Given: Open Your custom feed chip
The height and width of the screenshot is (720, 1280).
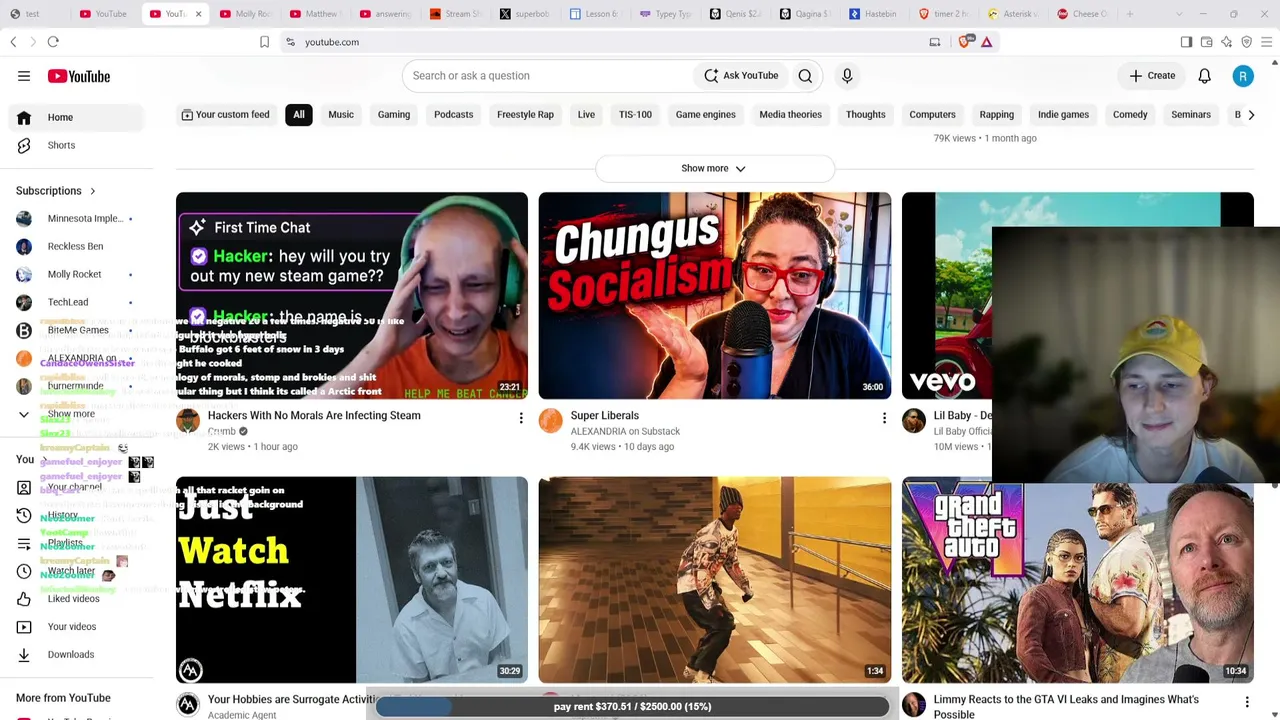Looking at the screenshot, I should click(226, 115).
